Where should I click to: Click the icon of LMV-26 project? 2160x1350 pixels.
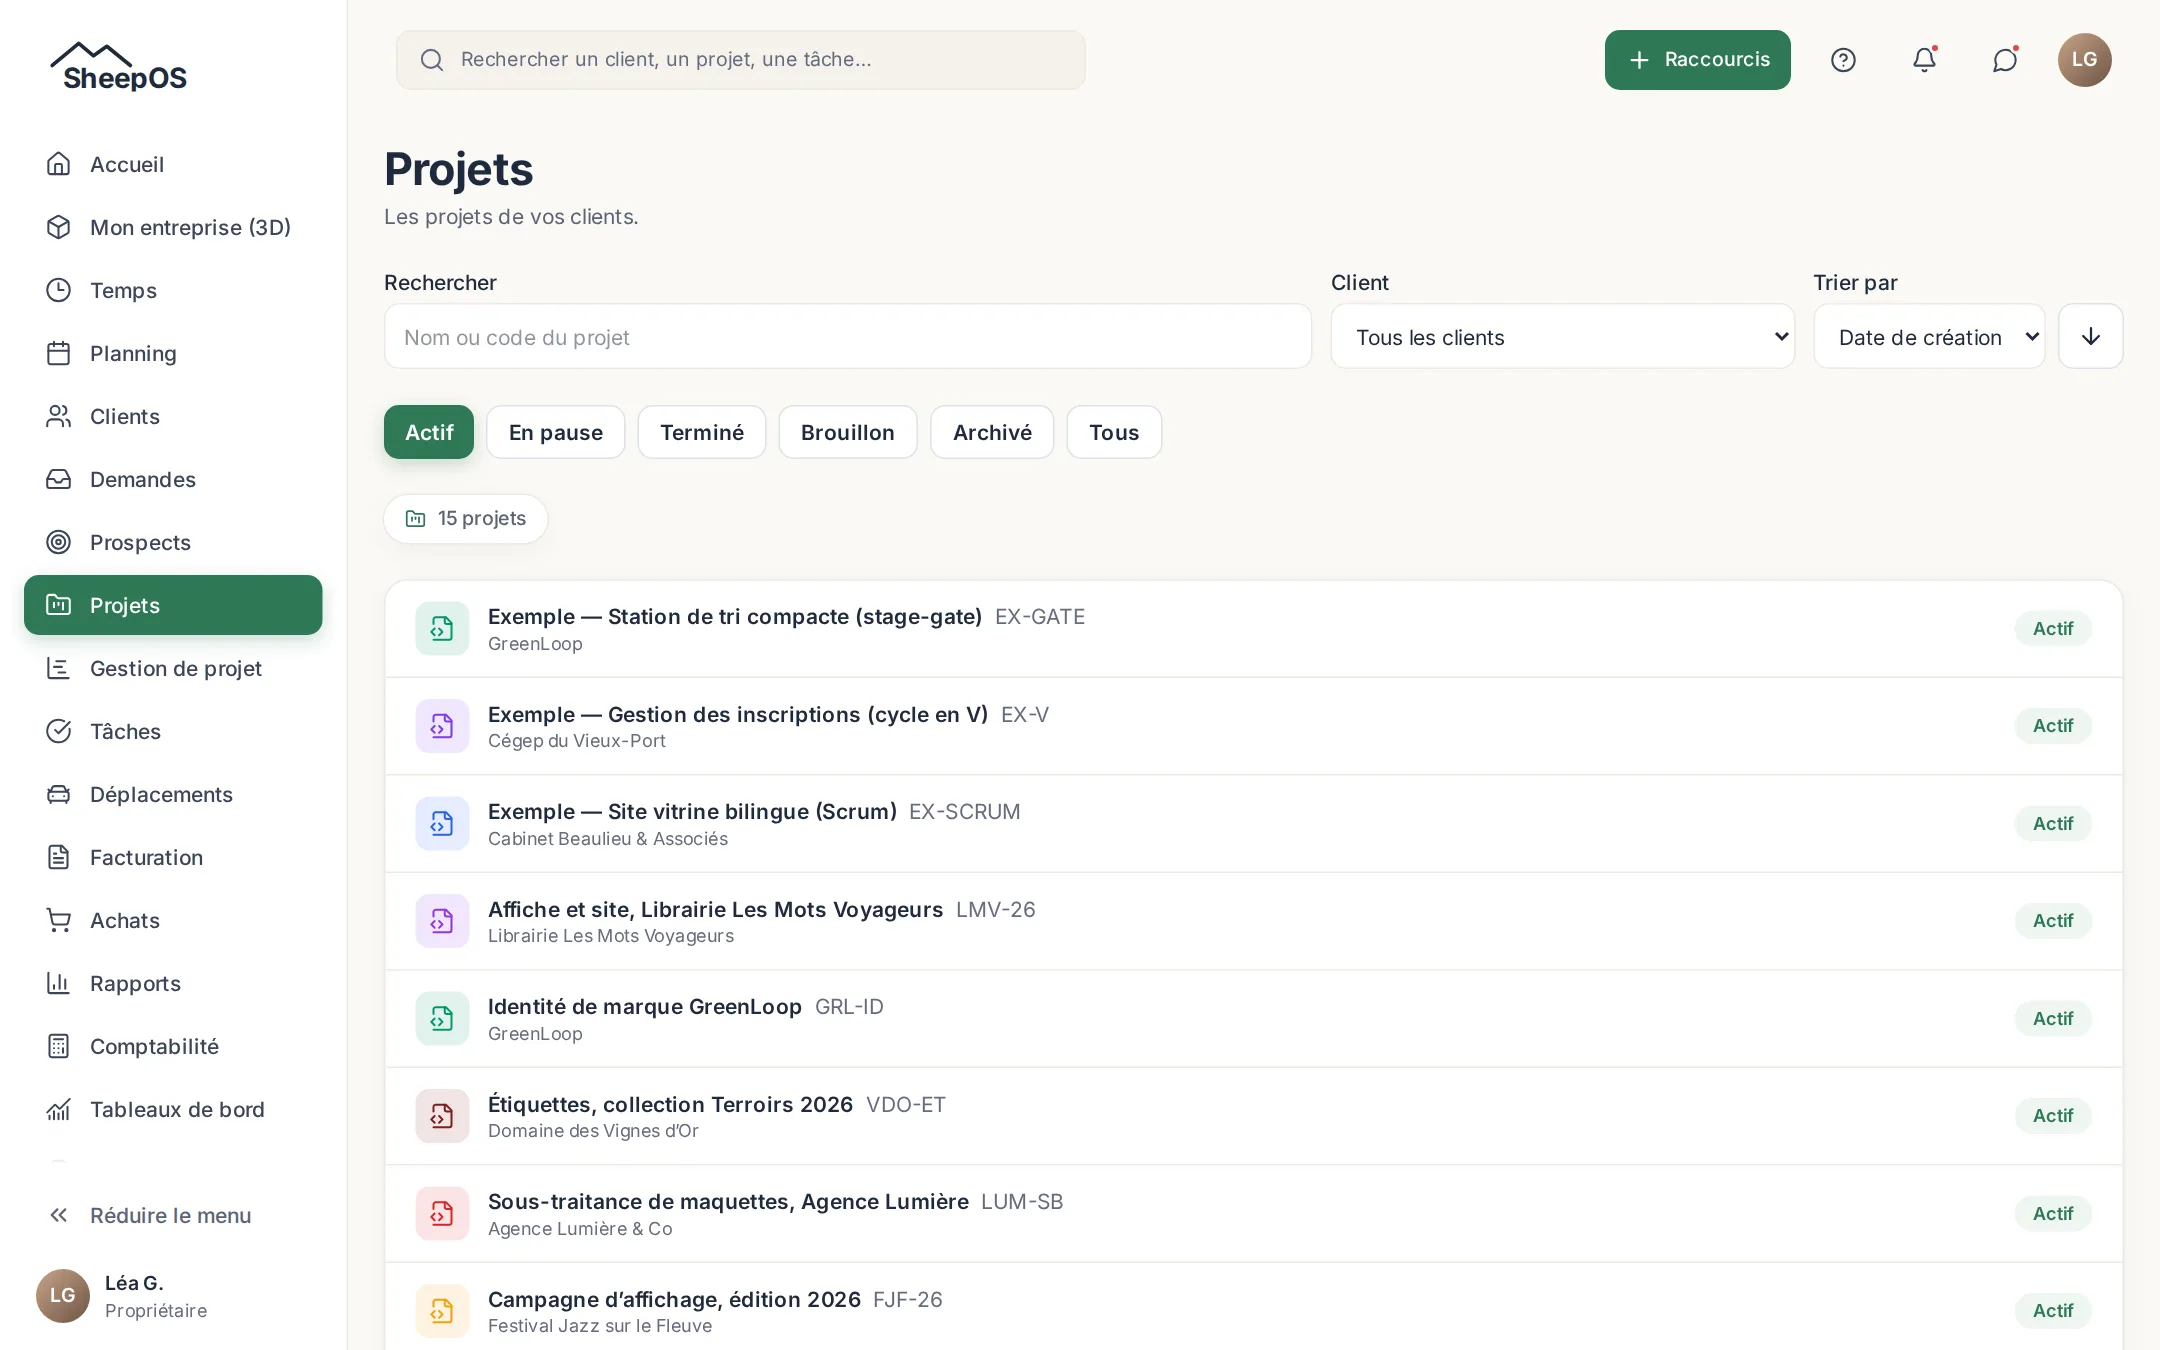point(442,921)
